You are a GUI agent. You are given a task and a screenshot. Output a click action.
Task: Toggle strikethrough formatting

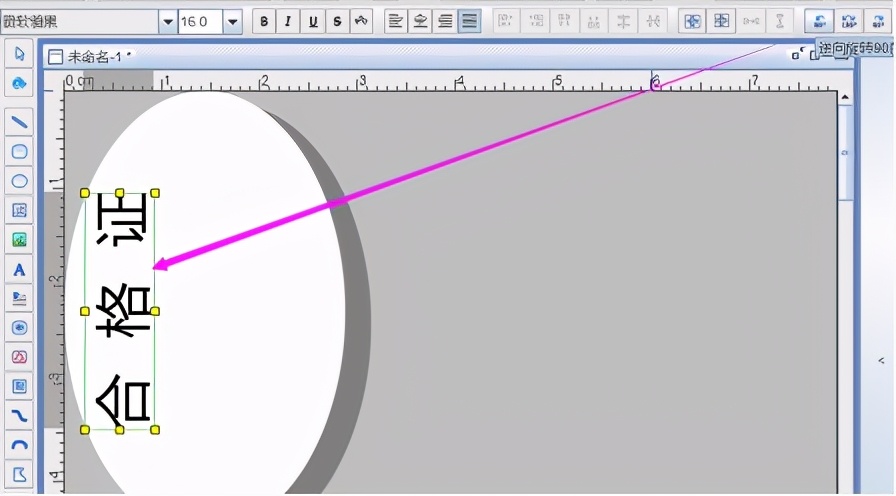[337, 22]
